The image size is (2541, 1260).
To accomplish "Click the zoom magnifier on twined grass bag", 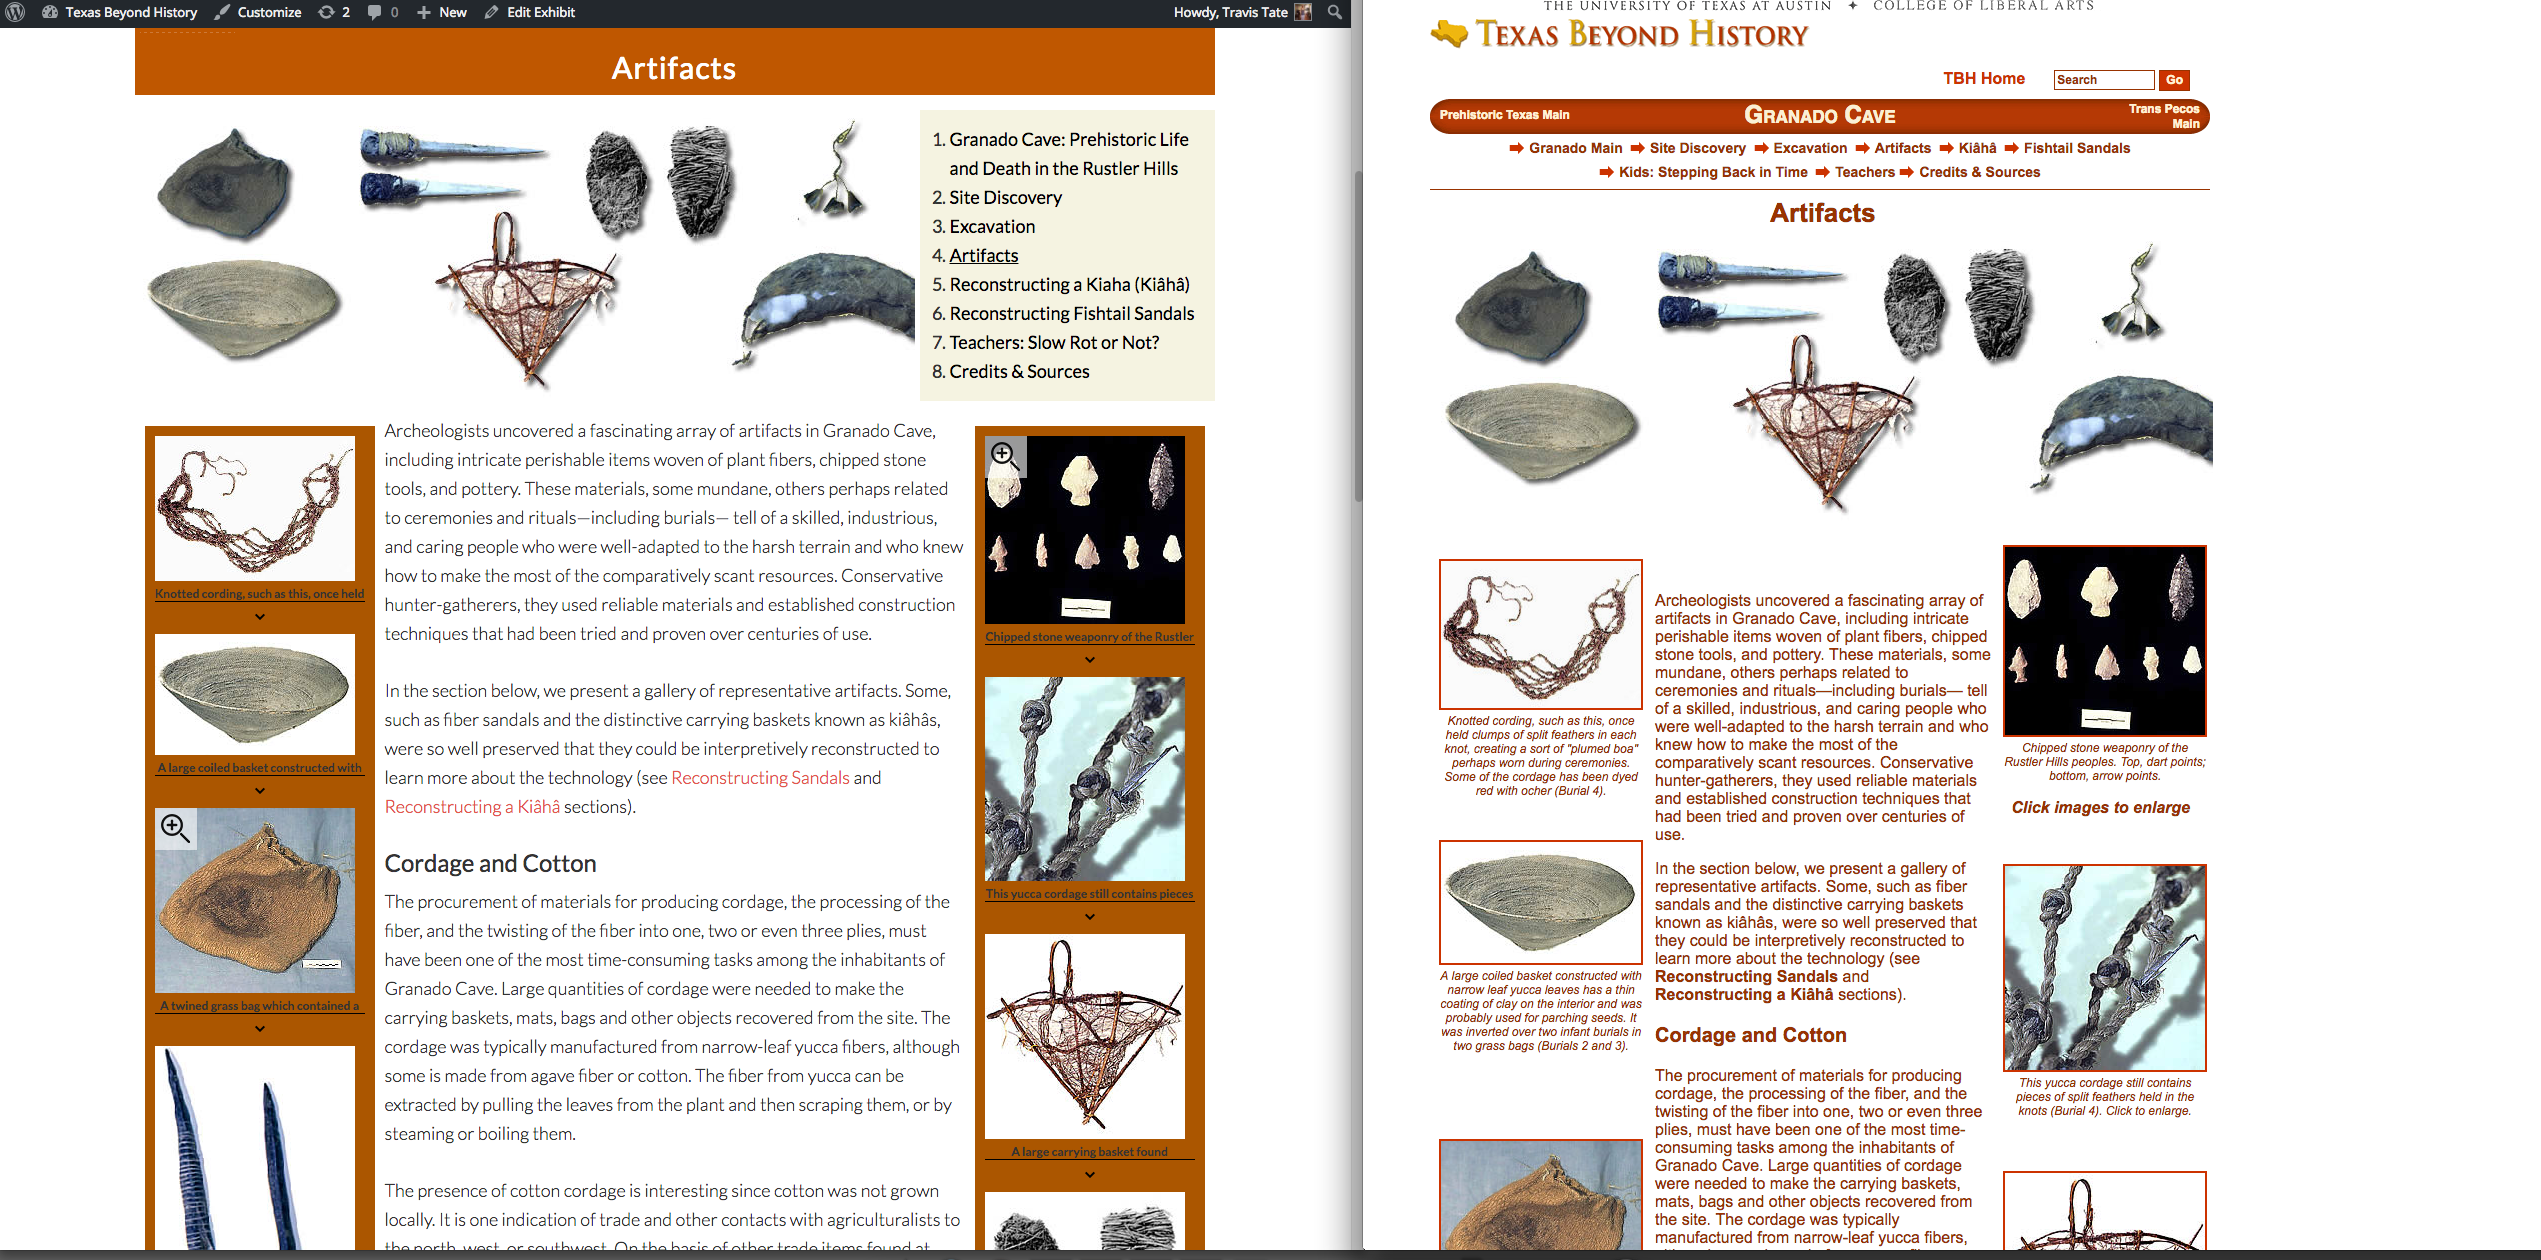I will (175, 828).
